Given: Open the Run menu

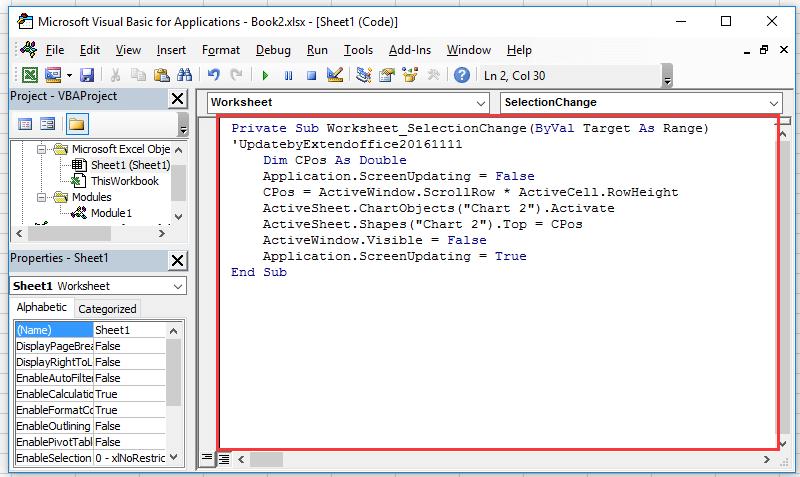Looking at the screenshot, I should 317,50.
